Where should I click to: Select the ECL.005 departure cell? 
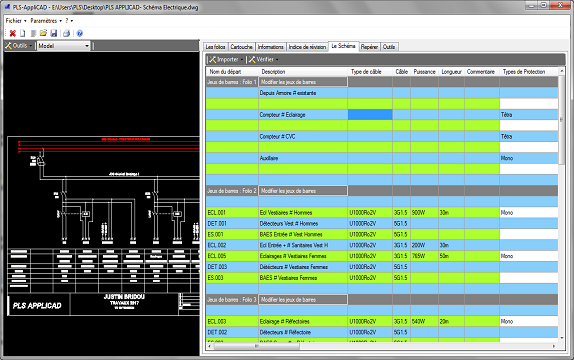pos(232,256)
